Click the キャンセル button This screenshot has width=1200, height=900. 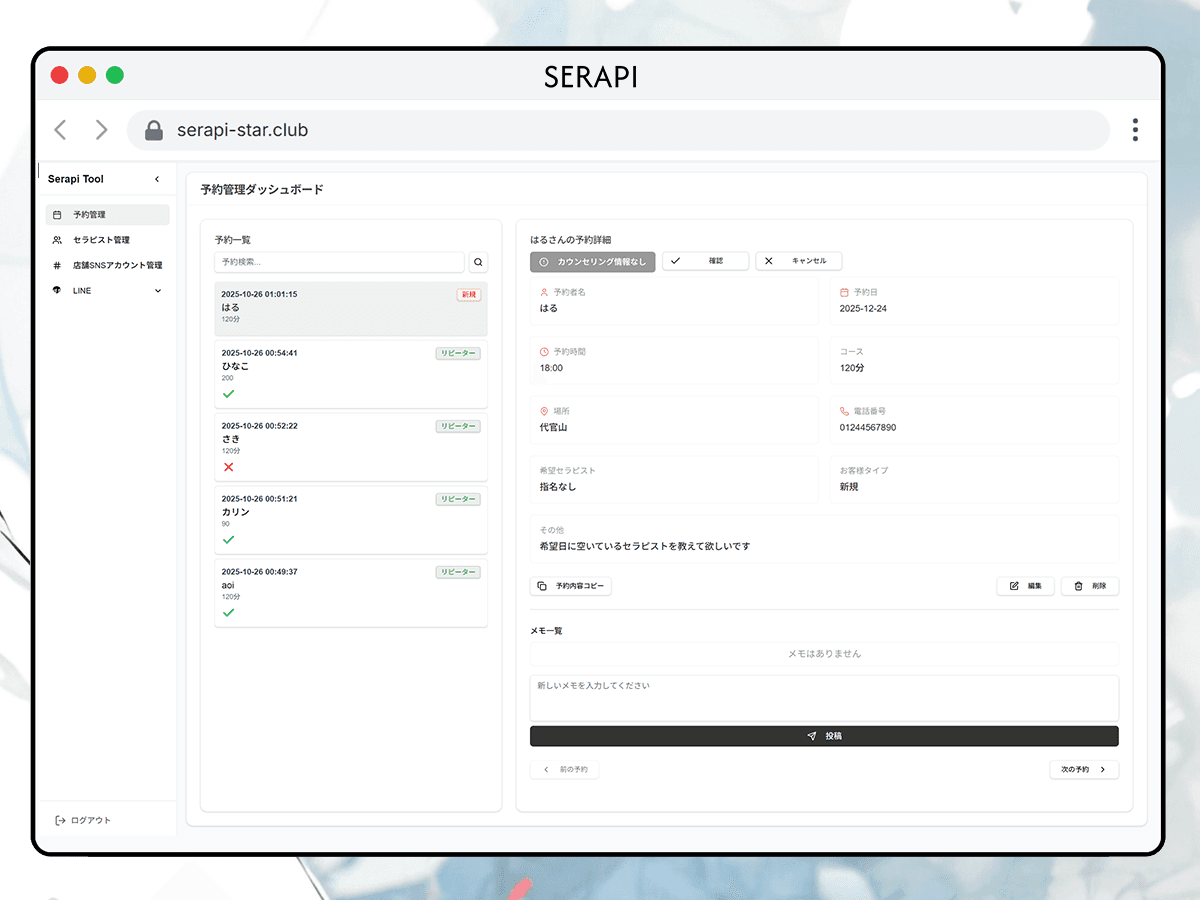[x=798, y=261]
